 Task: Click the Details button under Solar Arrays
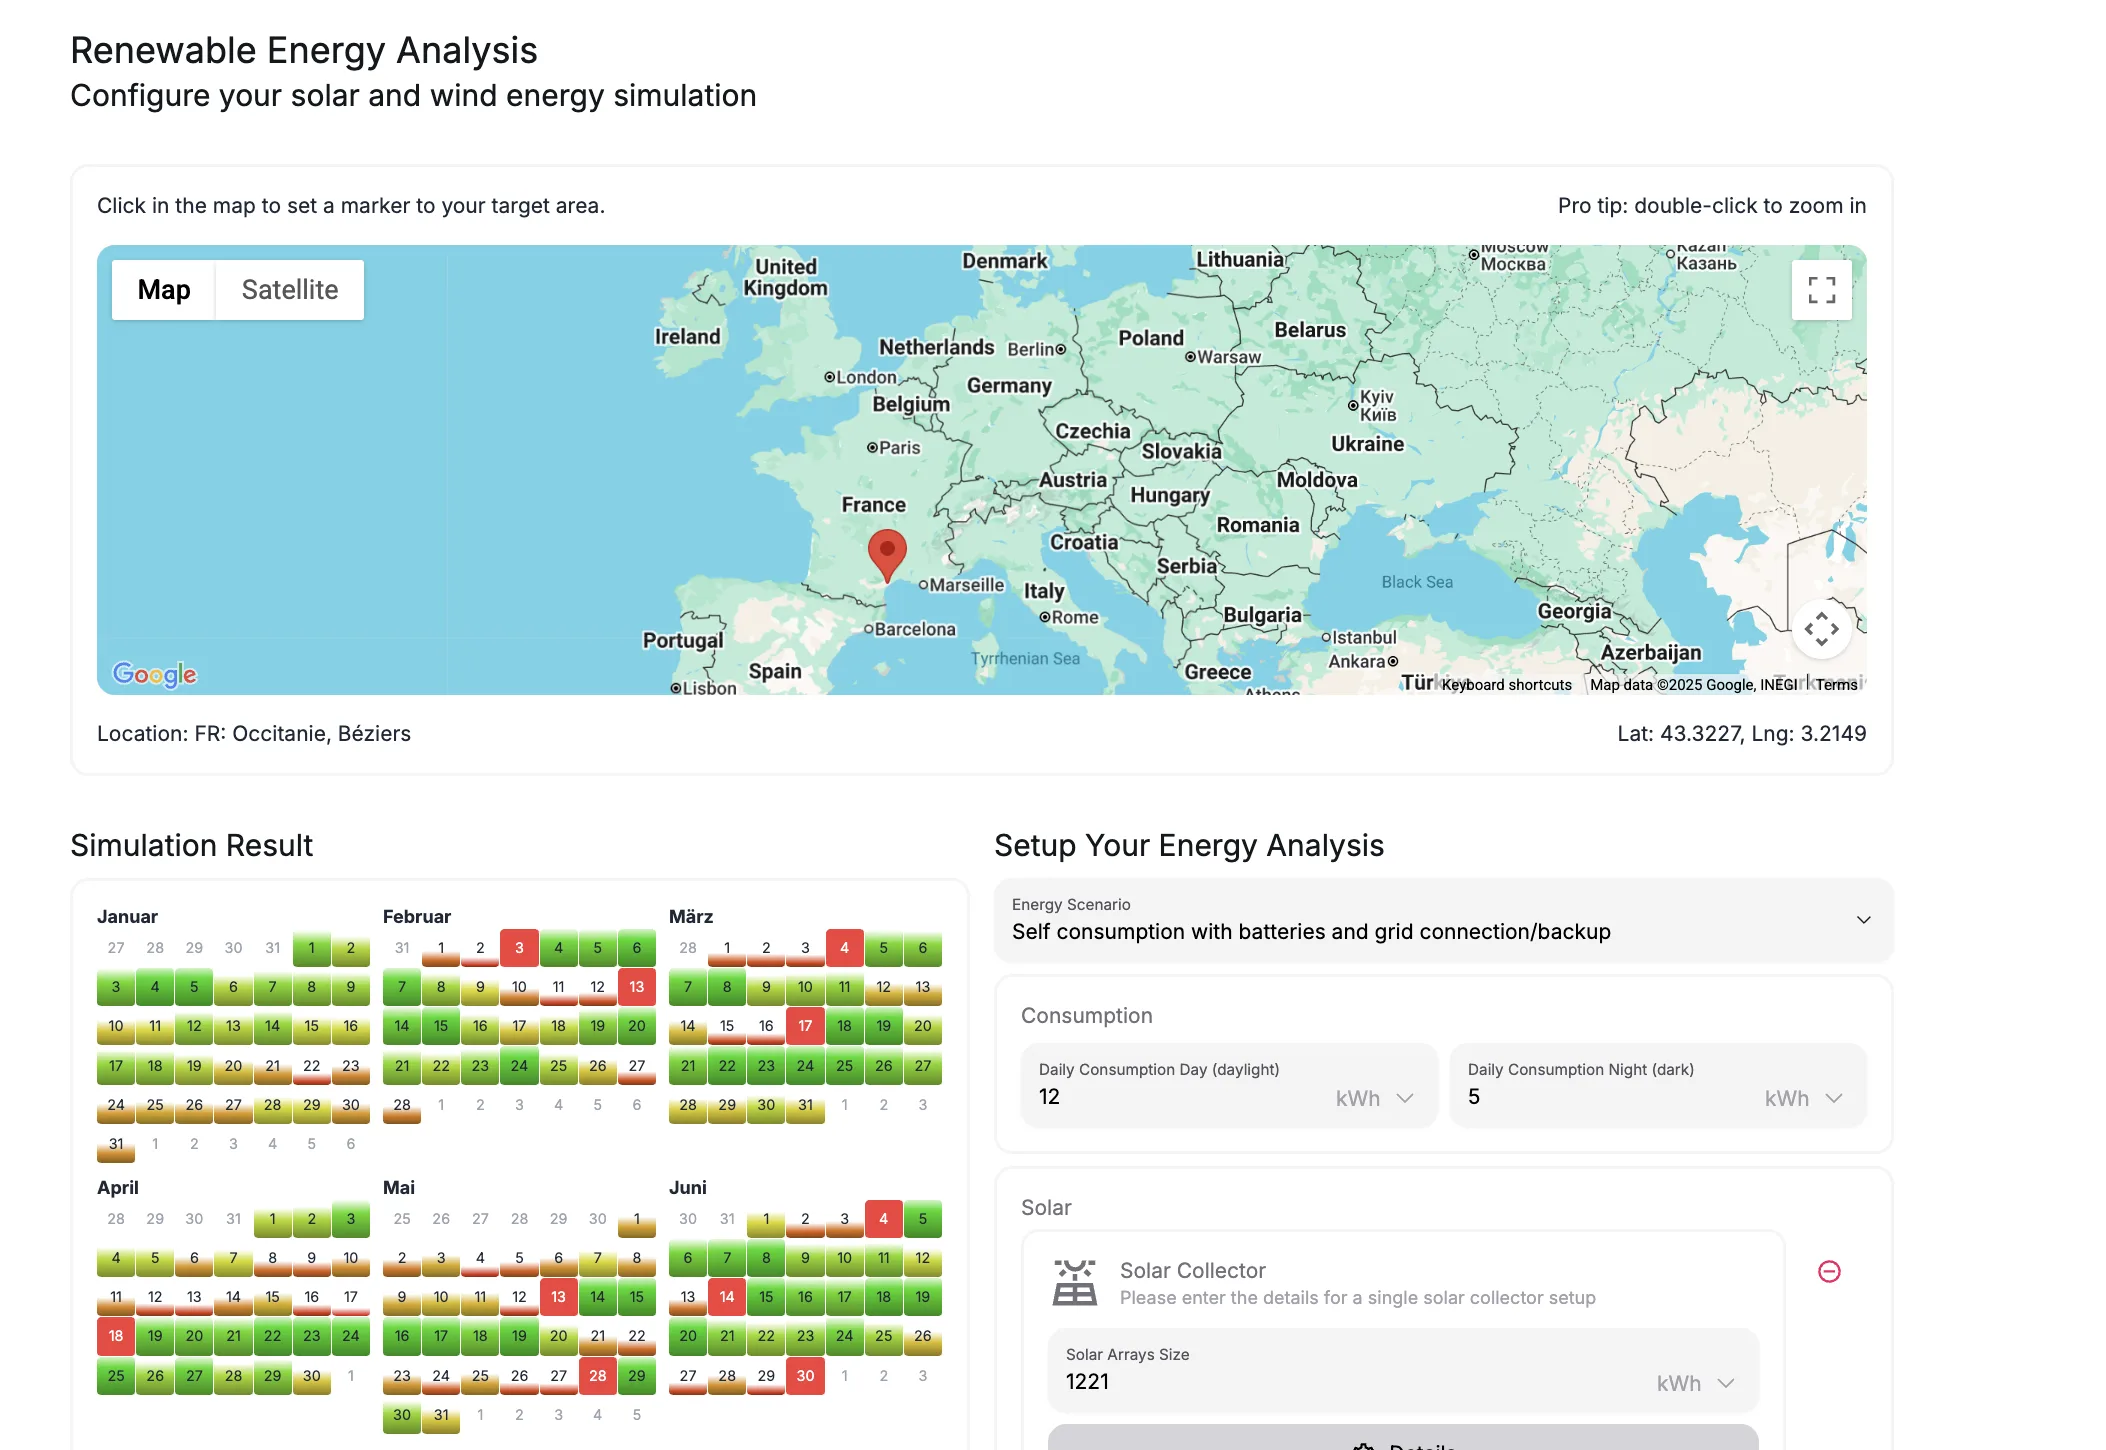[1403, 1439]
